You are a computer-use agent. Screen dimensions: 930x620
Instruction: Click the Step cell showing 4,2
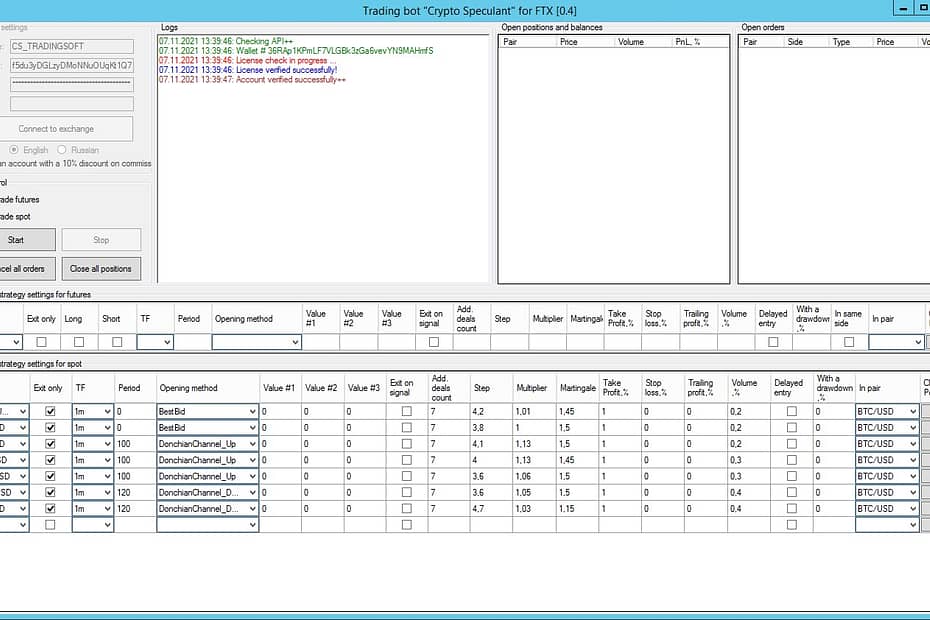pyautogui.click(x=491, y=411)
